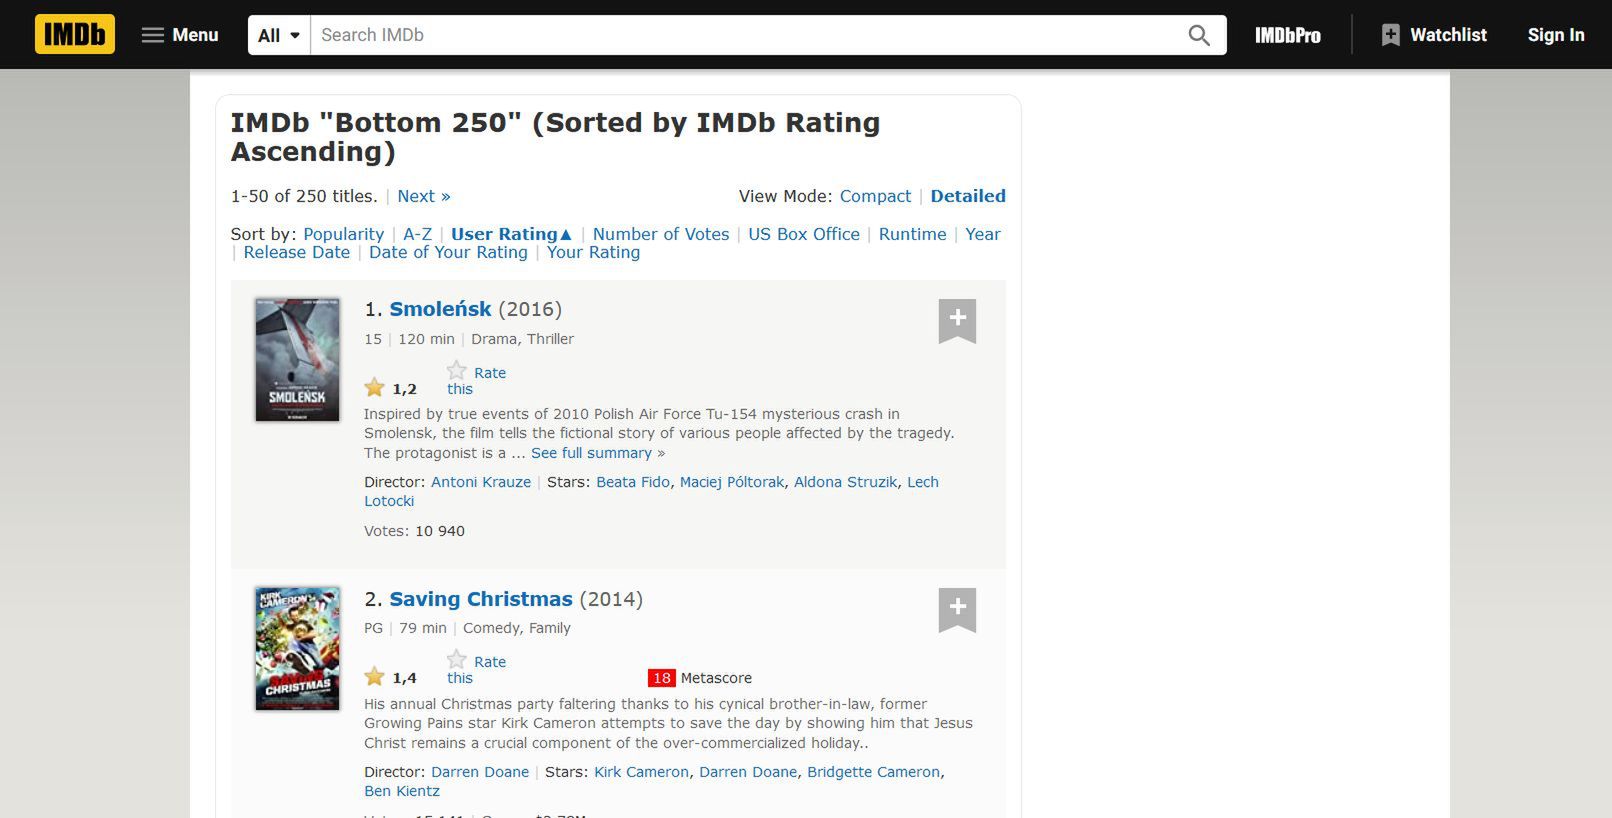1612x818 pixels.
Task: Open director Antoni Krauze
Action: pyautogui.click(x=481, y=482)
